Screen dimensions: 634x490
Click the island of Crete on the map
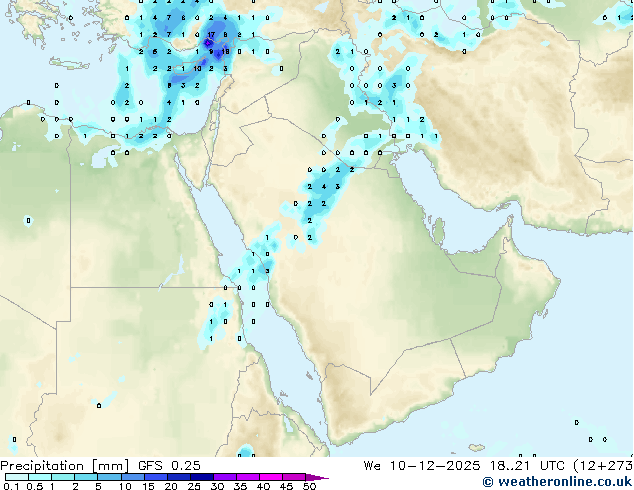69,63
